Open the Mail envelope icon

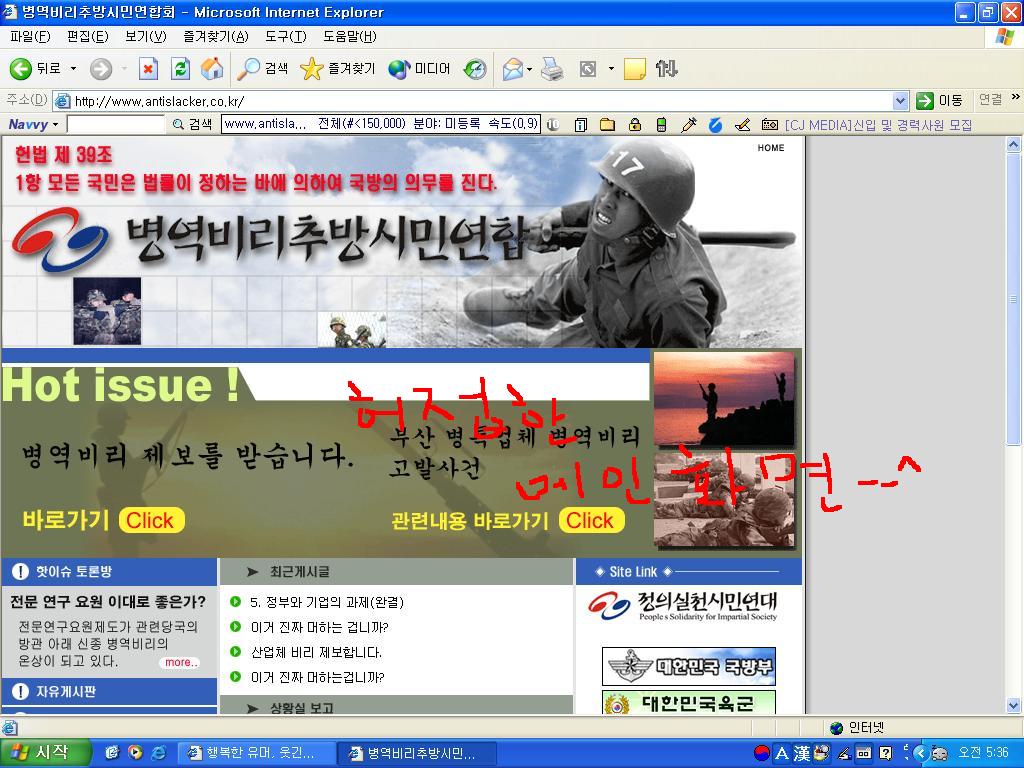(513, 69)
